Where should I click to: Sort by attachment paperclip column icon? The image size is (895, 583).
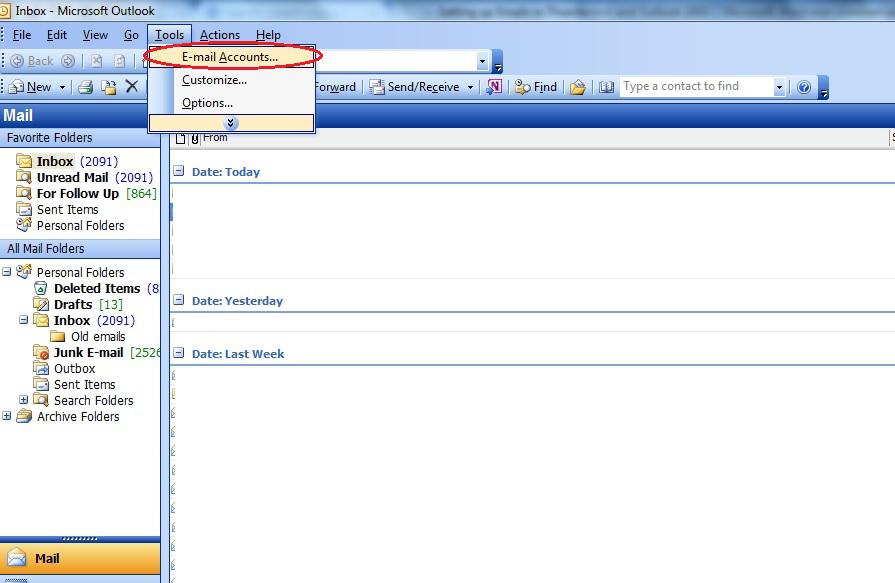(195, 138)
